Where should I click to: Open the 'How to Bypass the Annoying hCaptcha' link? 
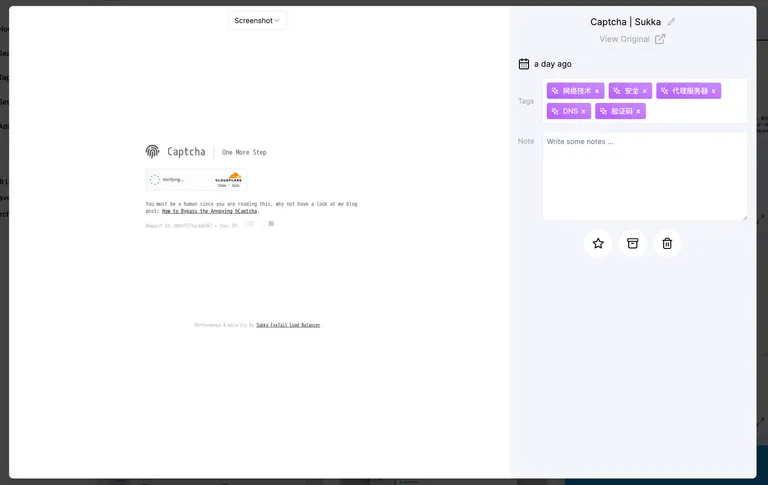coord(209,211)
